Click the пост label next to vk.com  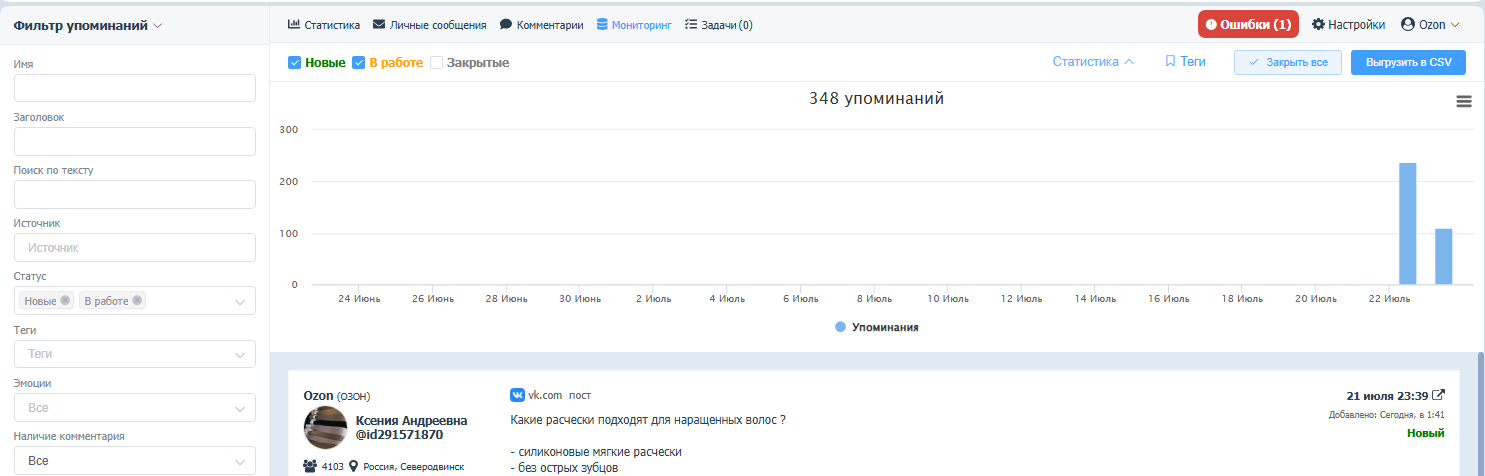(x=580, y=396)
